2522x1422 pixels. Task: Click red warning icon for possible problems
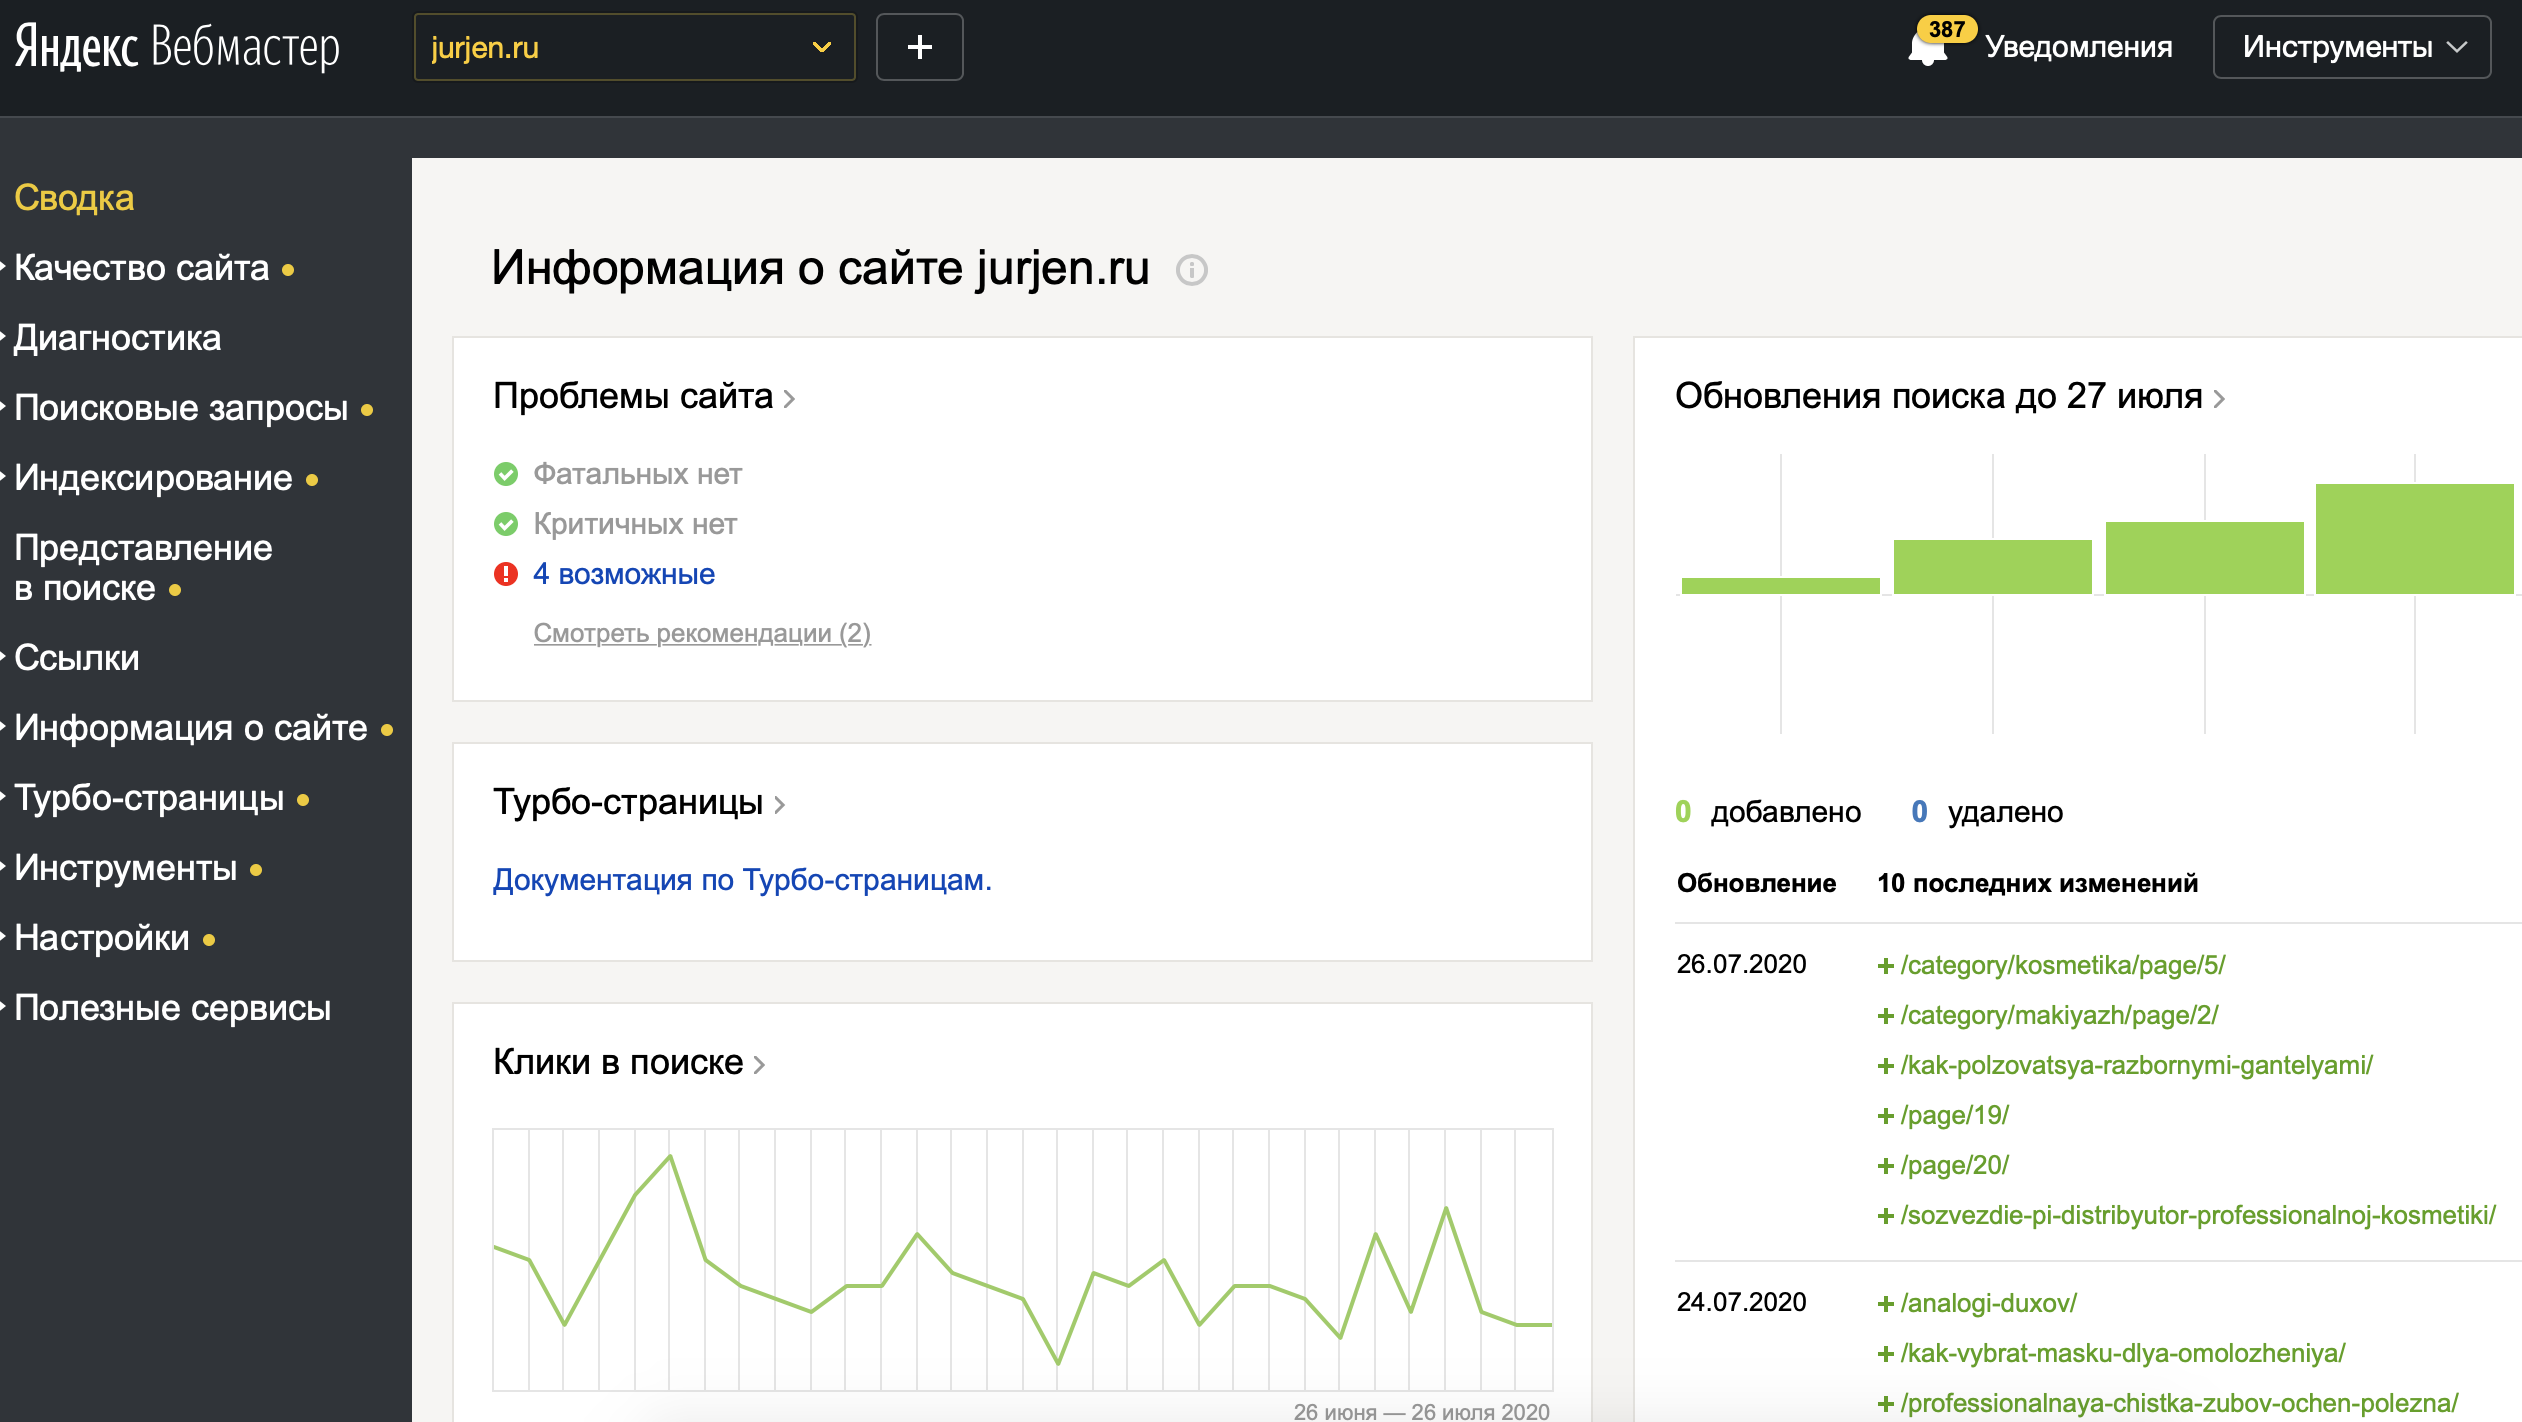point(506,574)
